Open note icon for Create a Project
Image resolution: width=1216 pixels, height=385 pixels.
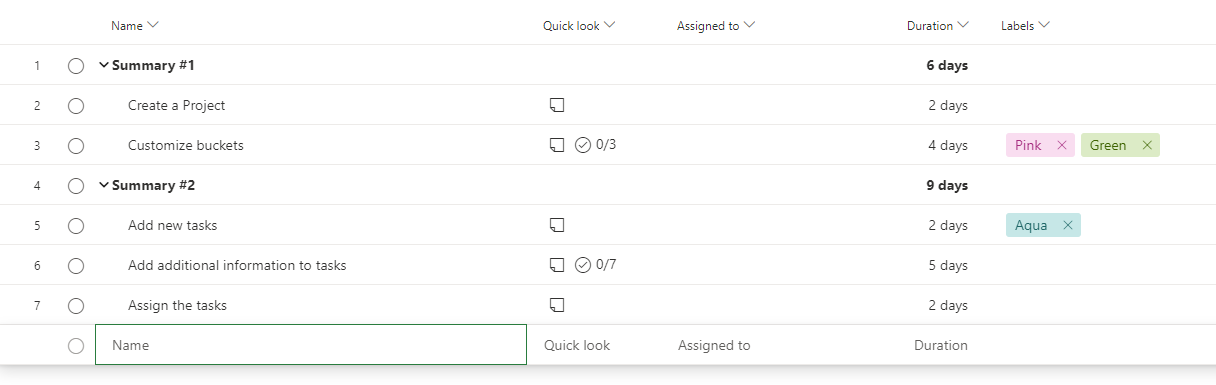click(x=557, y=105)
